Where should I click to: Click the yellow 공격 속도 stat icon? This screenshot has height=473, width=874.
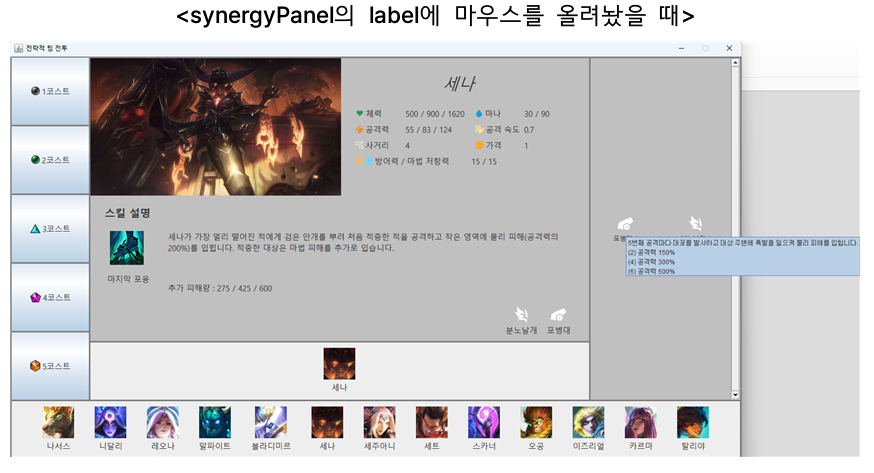point(479,129)
